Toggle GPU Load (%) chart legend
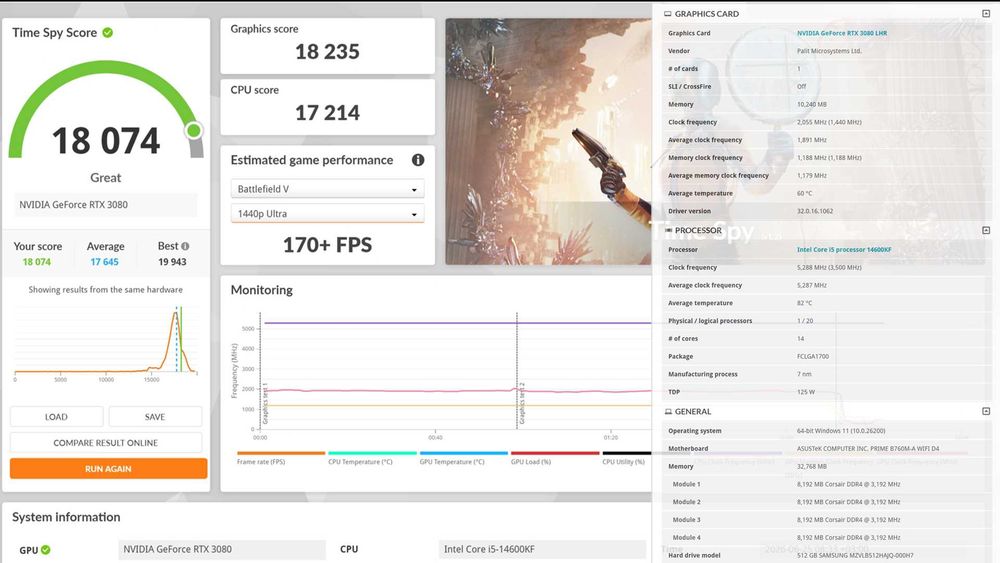Image resolution: width=1000 pixels, height=563 pixels. click(x=555, y=458)
